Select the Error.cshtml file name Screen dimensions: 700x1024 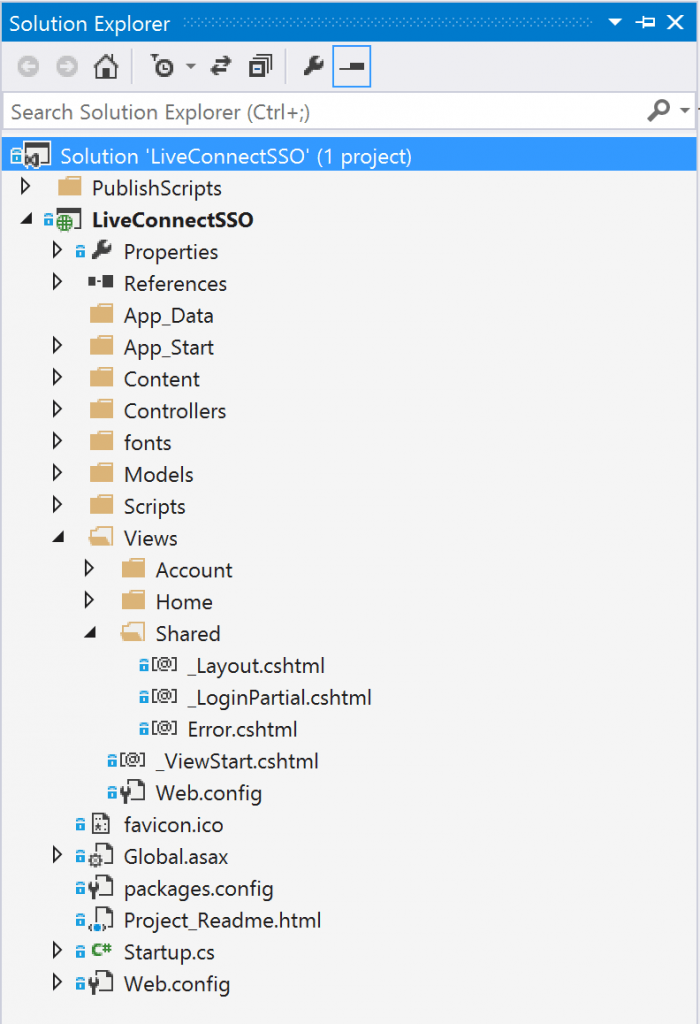tap(242, 729)
